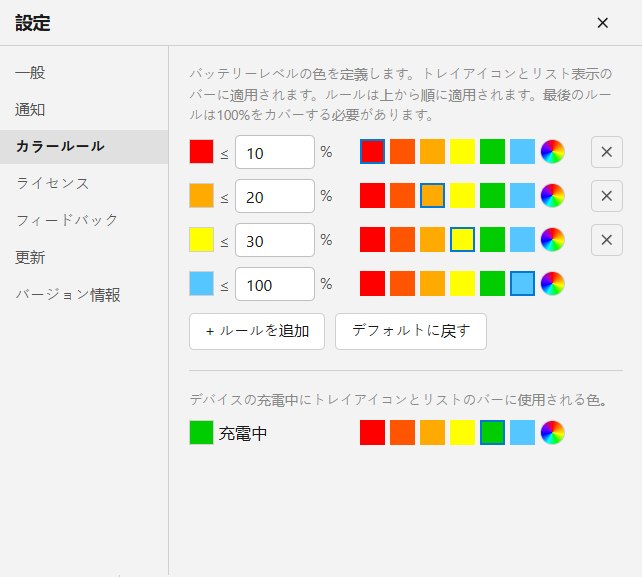The height and width of the screenshot is (577, 642).
Task: Click the red preview swatch beside 10
Action: pos(201,152)
